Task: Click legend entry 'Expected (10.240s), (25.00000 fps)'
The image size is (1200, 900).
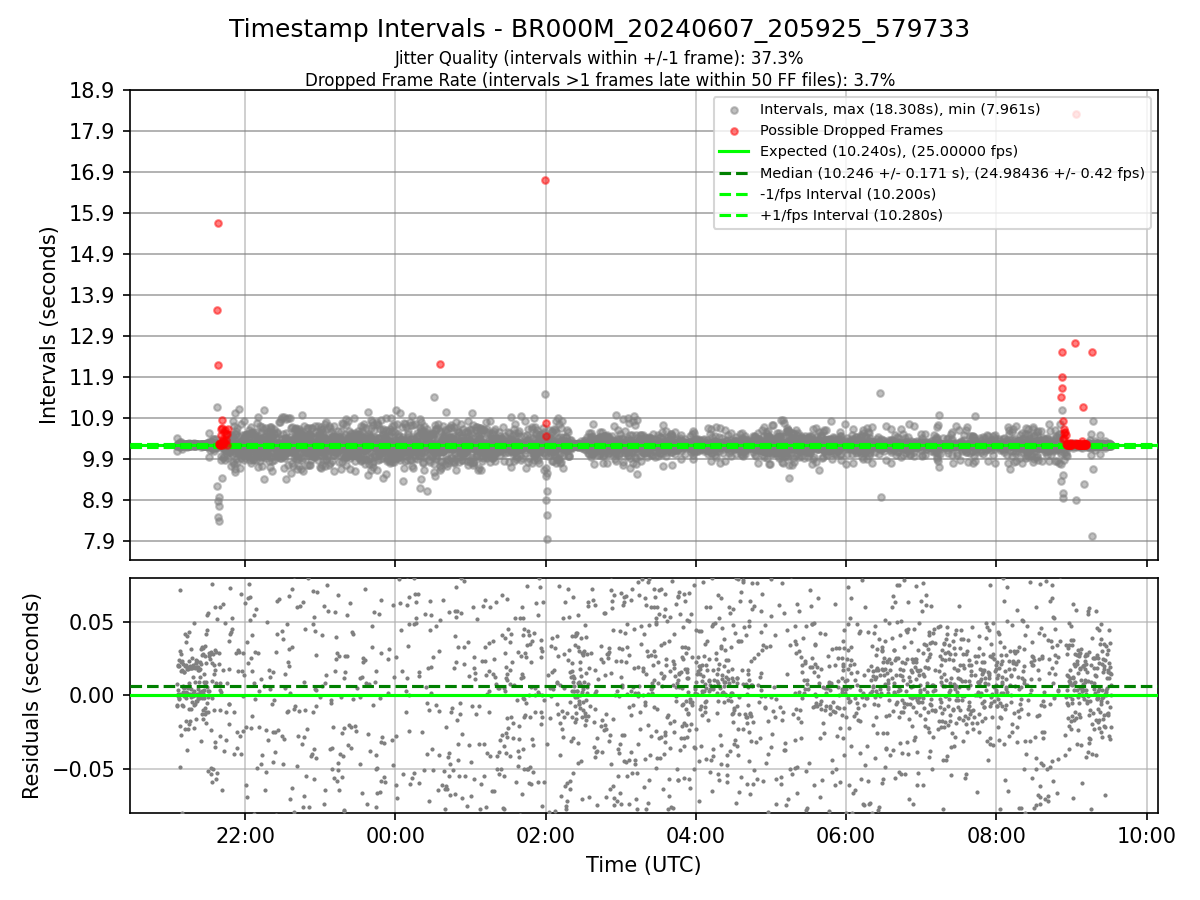Action: point(889,151)
